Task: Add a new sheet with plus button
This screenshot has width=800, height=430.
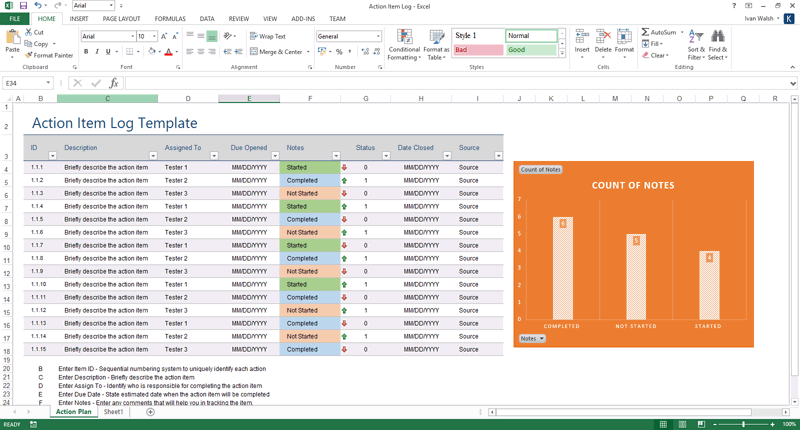Action: click(151, 412)
